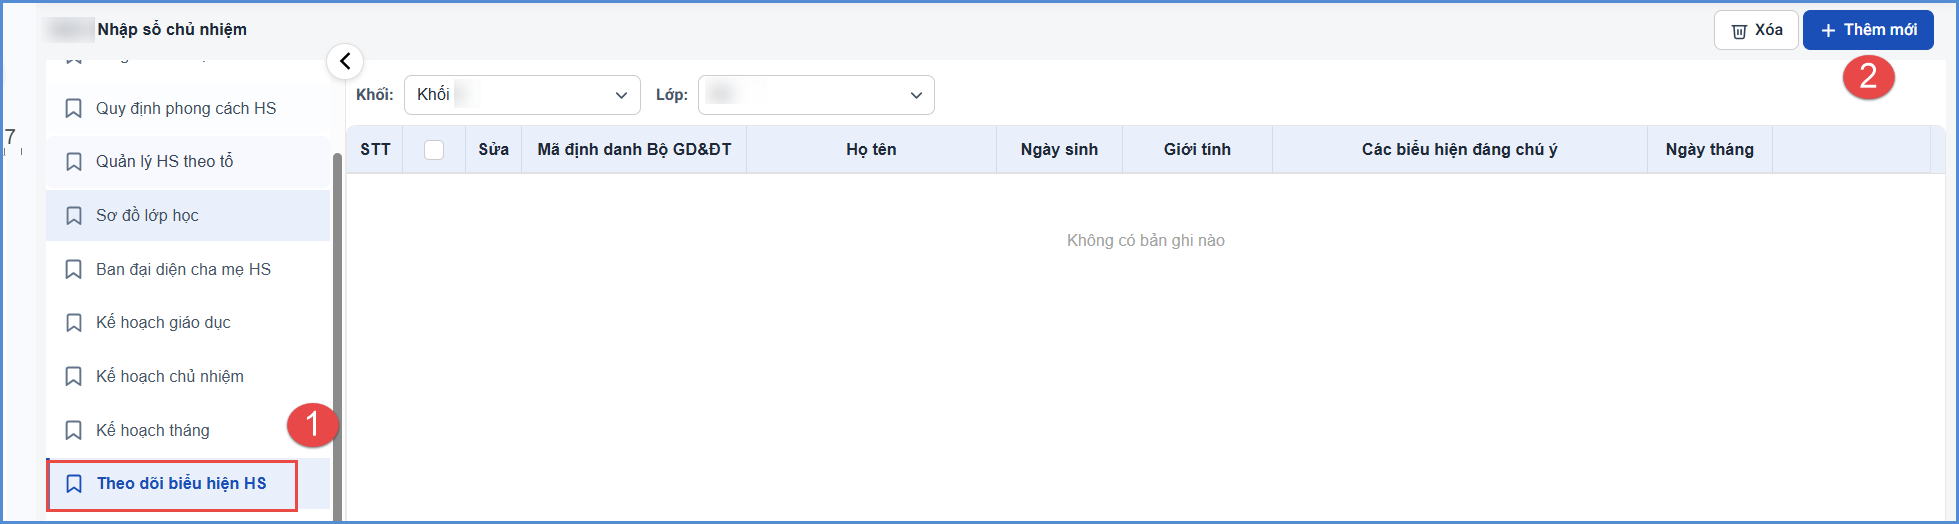The width and height of the screenshot is (1959, 524).
Task: Click the STT column header
Action: pos(375,150)
